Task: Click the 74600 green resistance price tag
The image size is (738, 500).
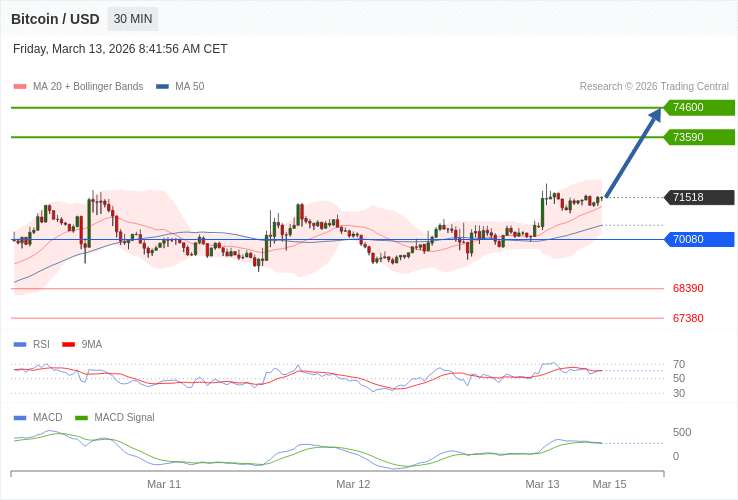Action: pyautogui.click(x=699, y=107)
